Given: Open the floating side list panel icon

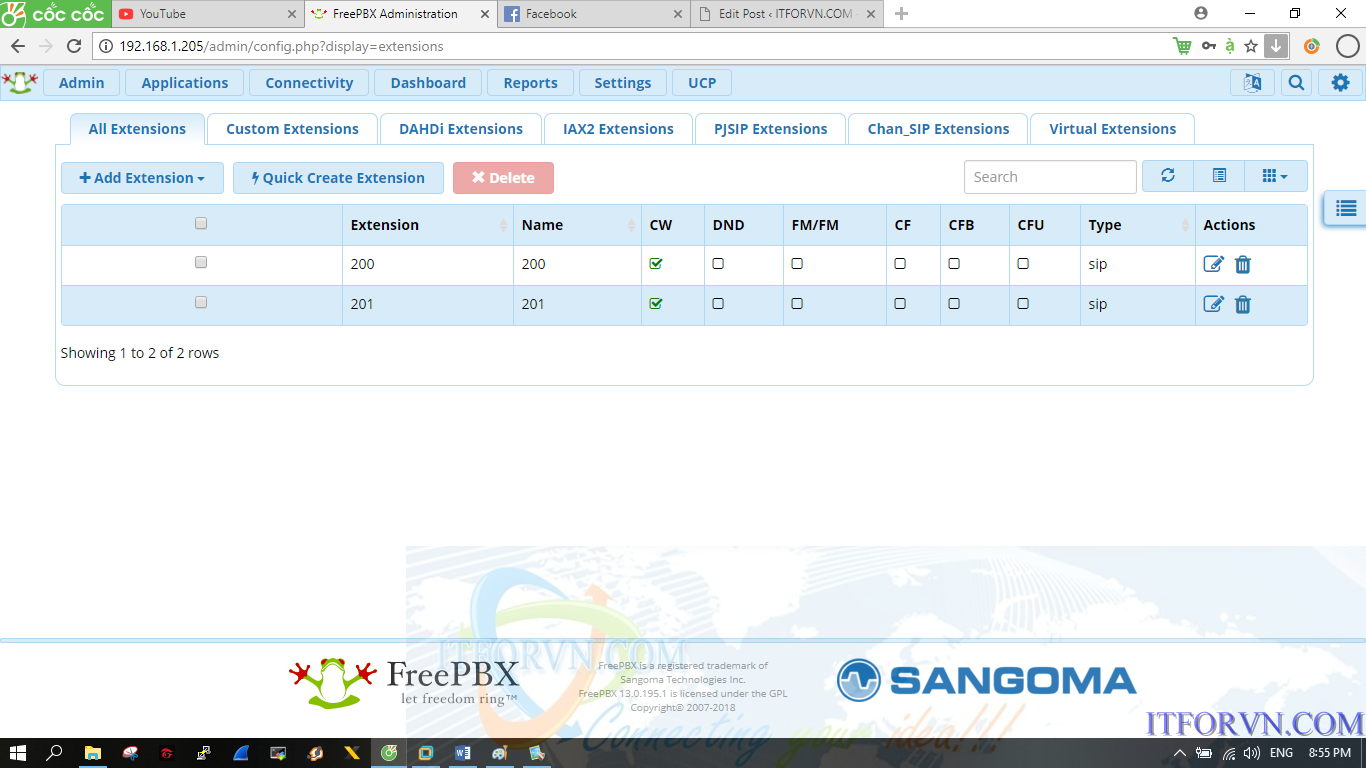Looking at the screenshot, I should point(1345,208).
